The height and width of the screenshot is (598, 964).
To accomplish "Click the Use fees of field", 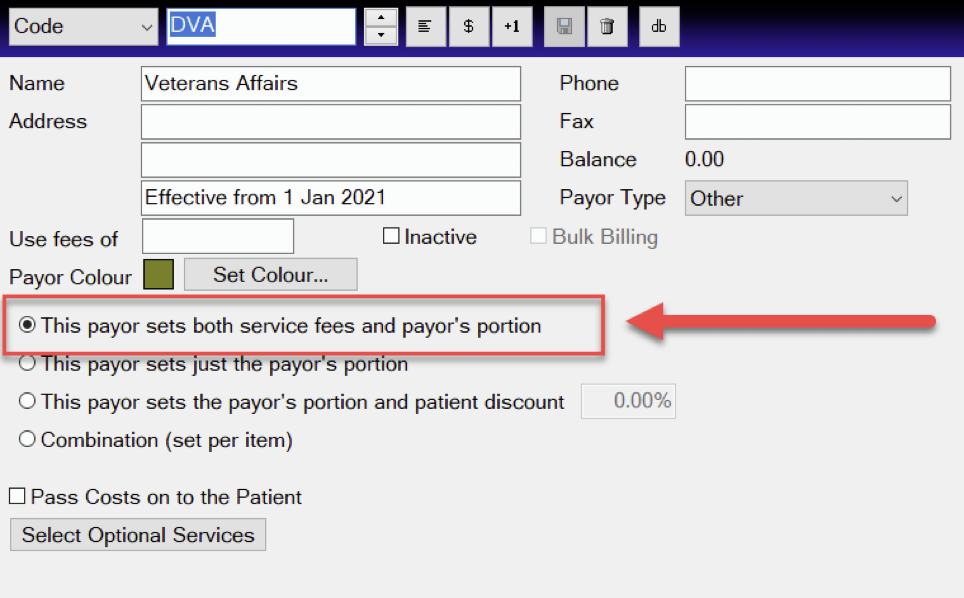I will (x=218, y=237).
